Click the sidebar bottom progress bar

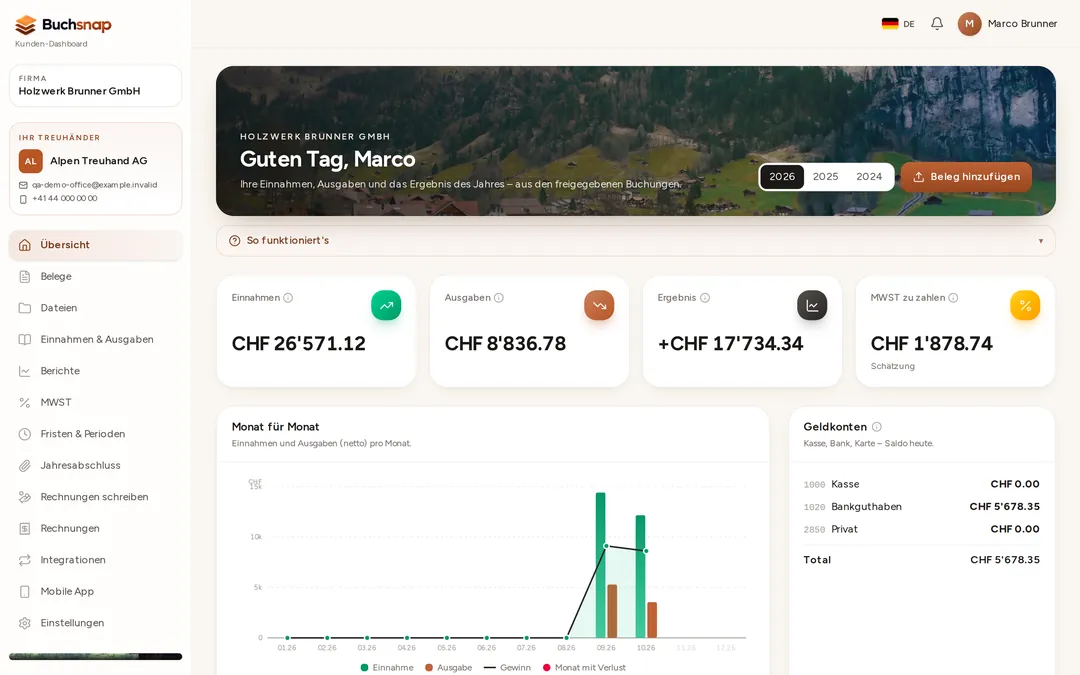[x=96, y=656]
